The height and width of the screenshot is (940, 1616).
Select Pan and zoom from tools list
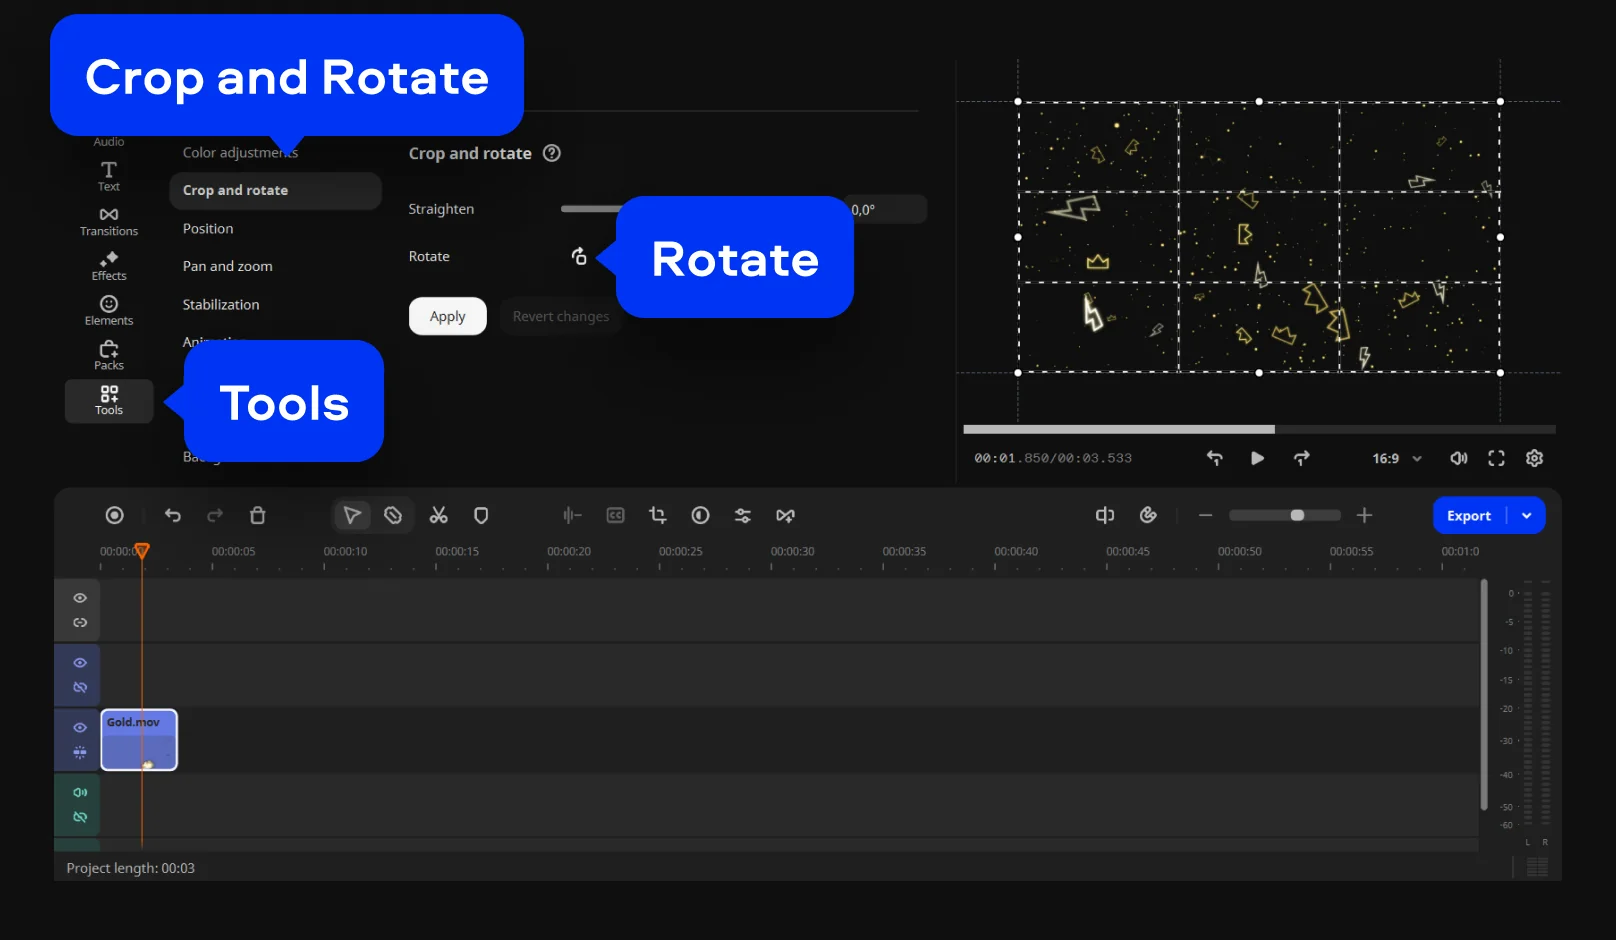coord(228,267)
